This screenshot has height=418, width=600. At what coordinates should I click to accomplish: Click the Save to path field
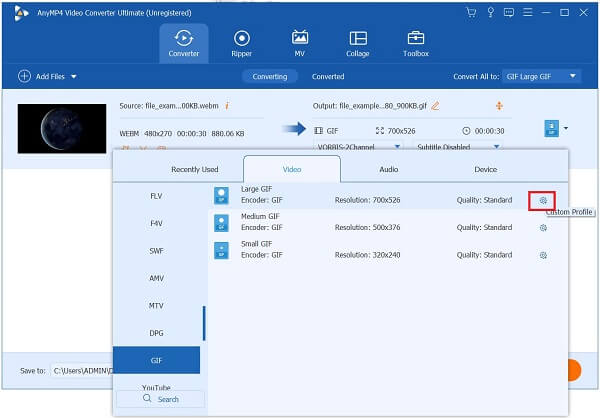82,371
